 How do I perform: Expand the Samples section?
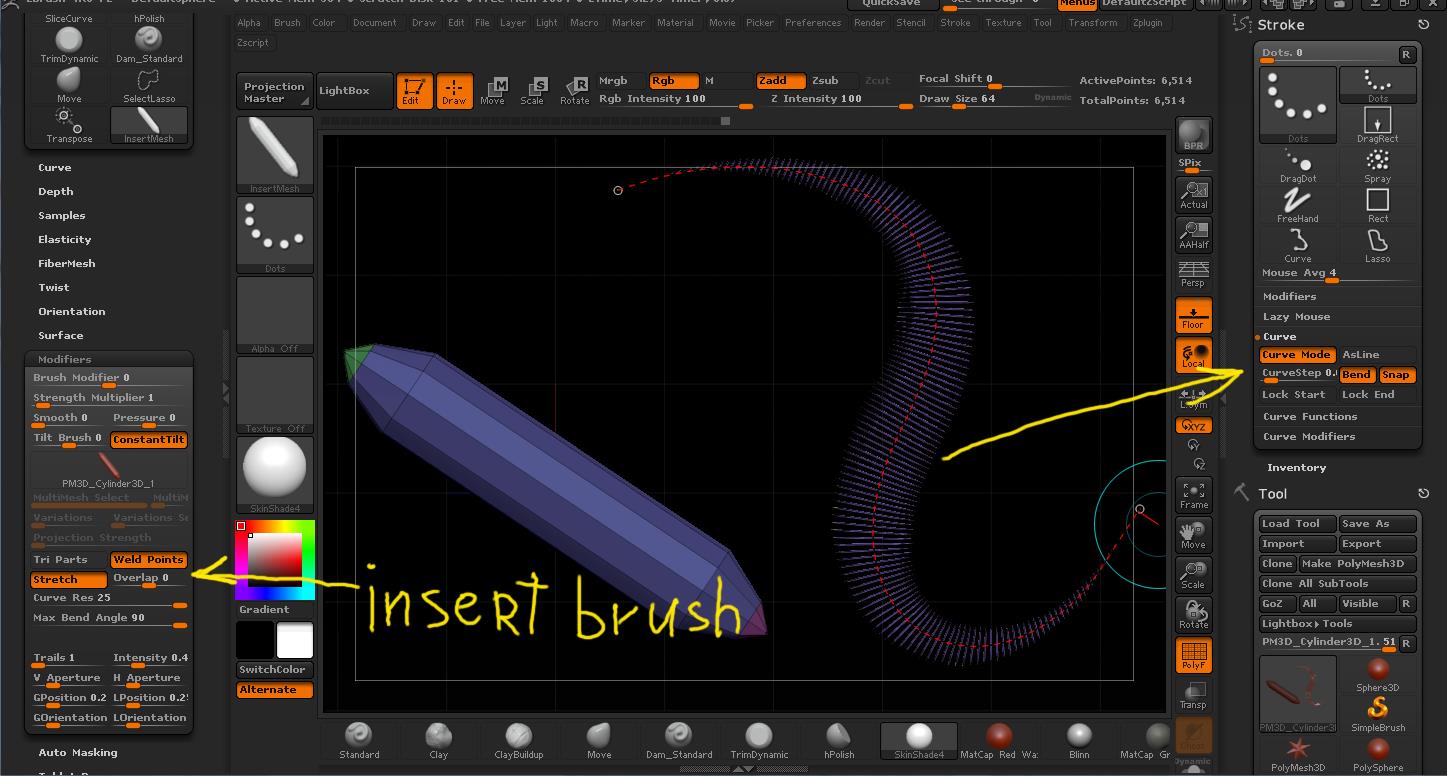coord(62,216)
